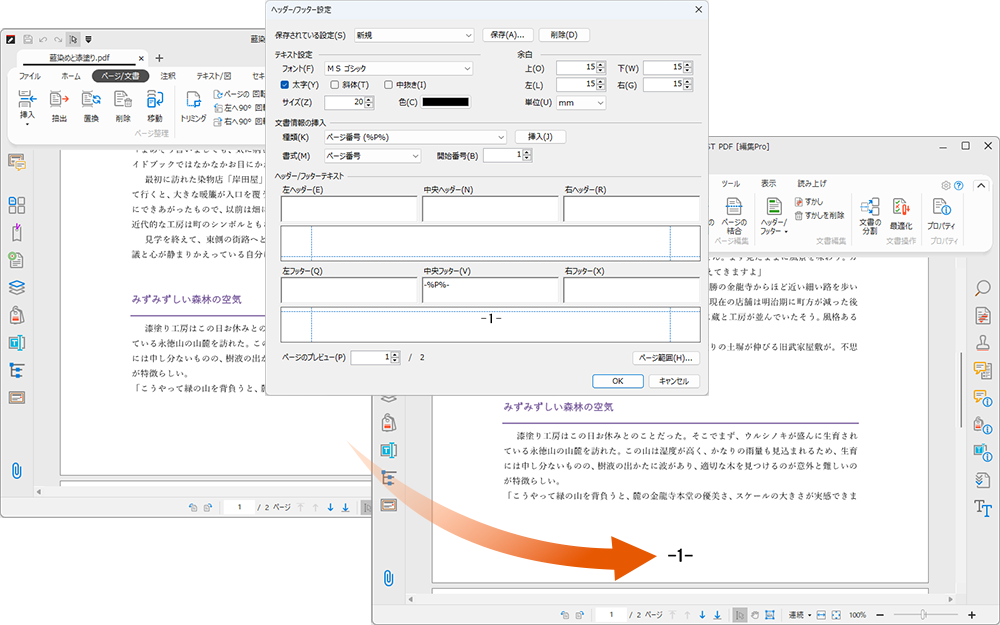Click the Replace (置換) page icon
The height and width of the screenshot is (625, 1000).
tap(91, 99)
